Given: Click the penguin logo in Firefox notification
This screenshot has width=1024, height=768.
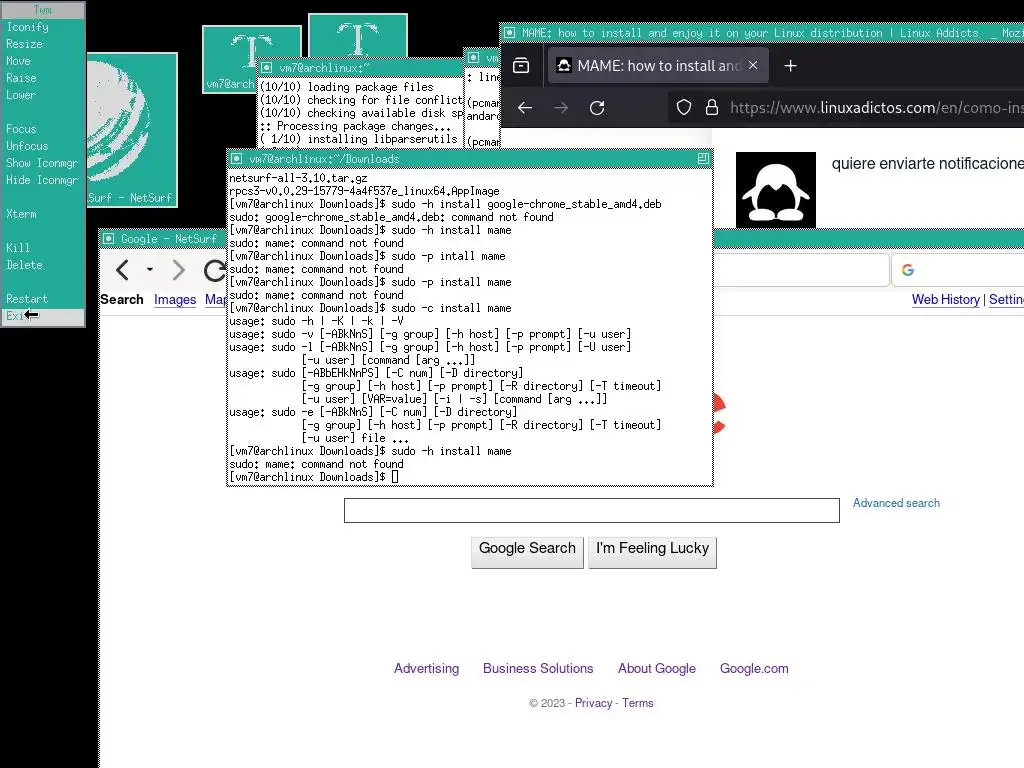Looking at the screenshot, I should pyautogui.click(x=776, y=190).
